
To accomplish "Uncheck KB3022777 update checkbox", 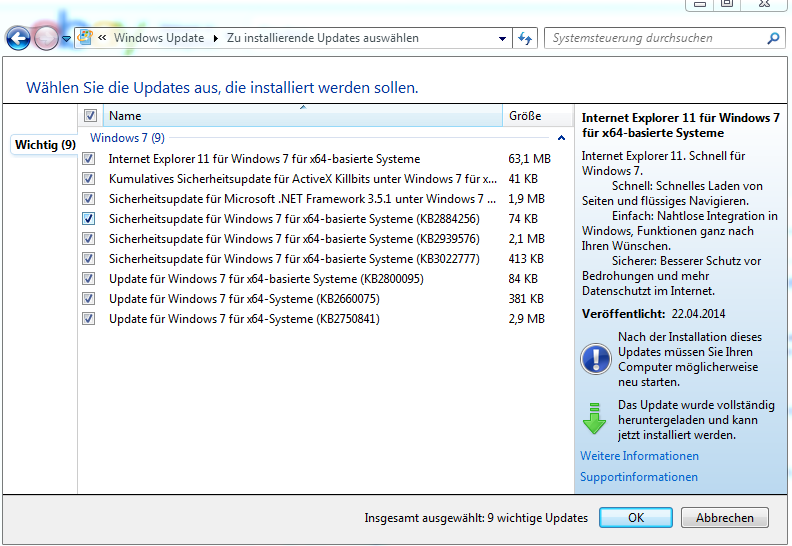I will pos(89,259).
